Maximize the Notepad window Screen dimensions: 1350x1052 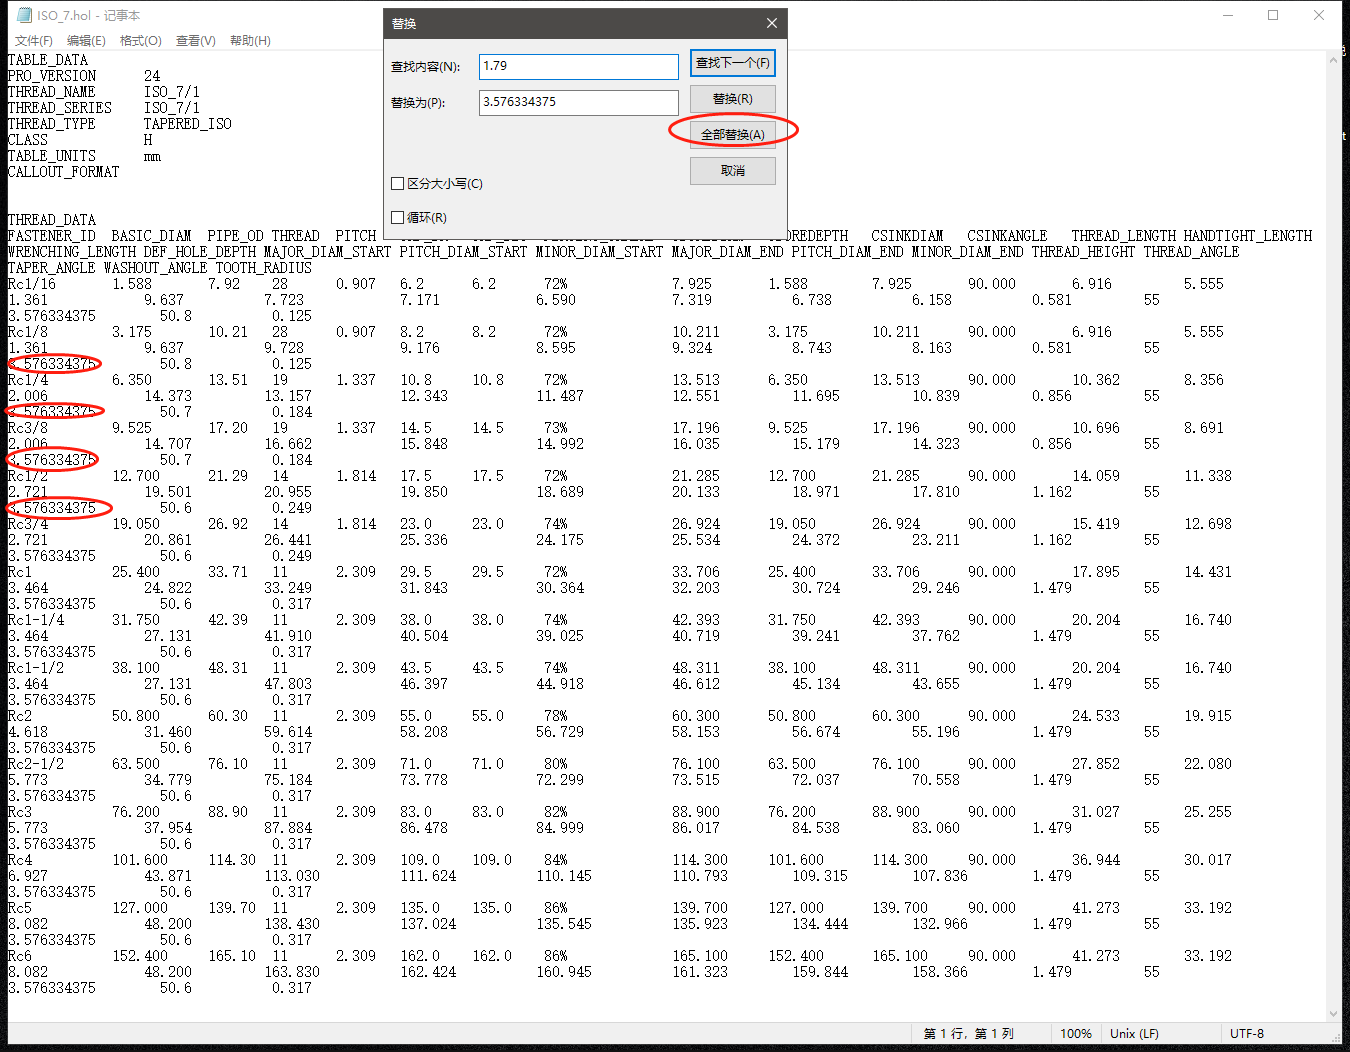[x=1273, y=15]
